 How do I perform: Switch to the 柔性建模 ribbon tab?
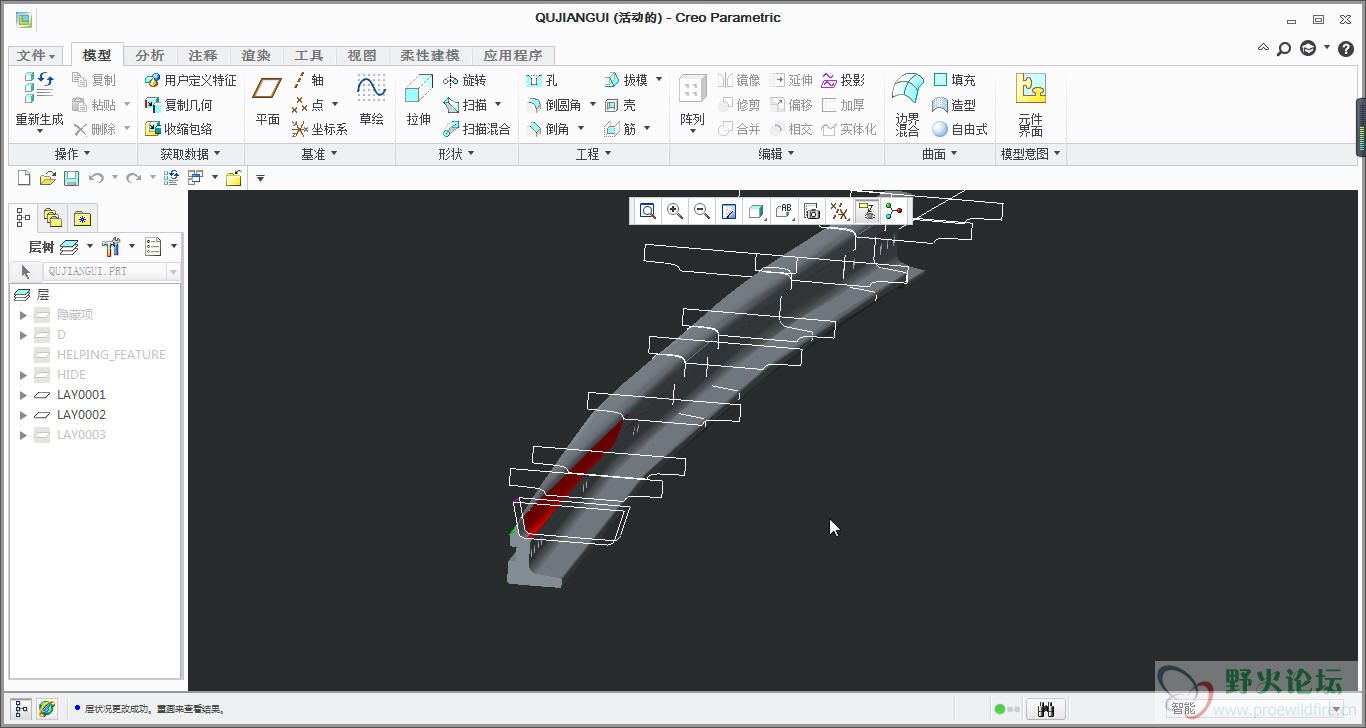[430, 56]
